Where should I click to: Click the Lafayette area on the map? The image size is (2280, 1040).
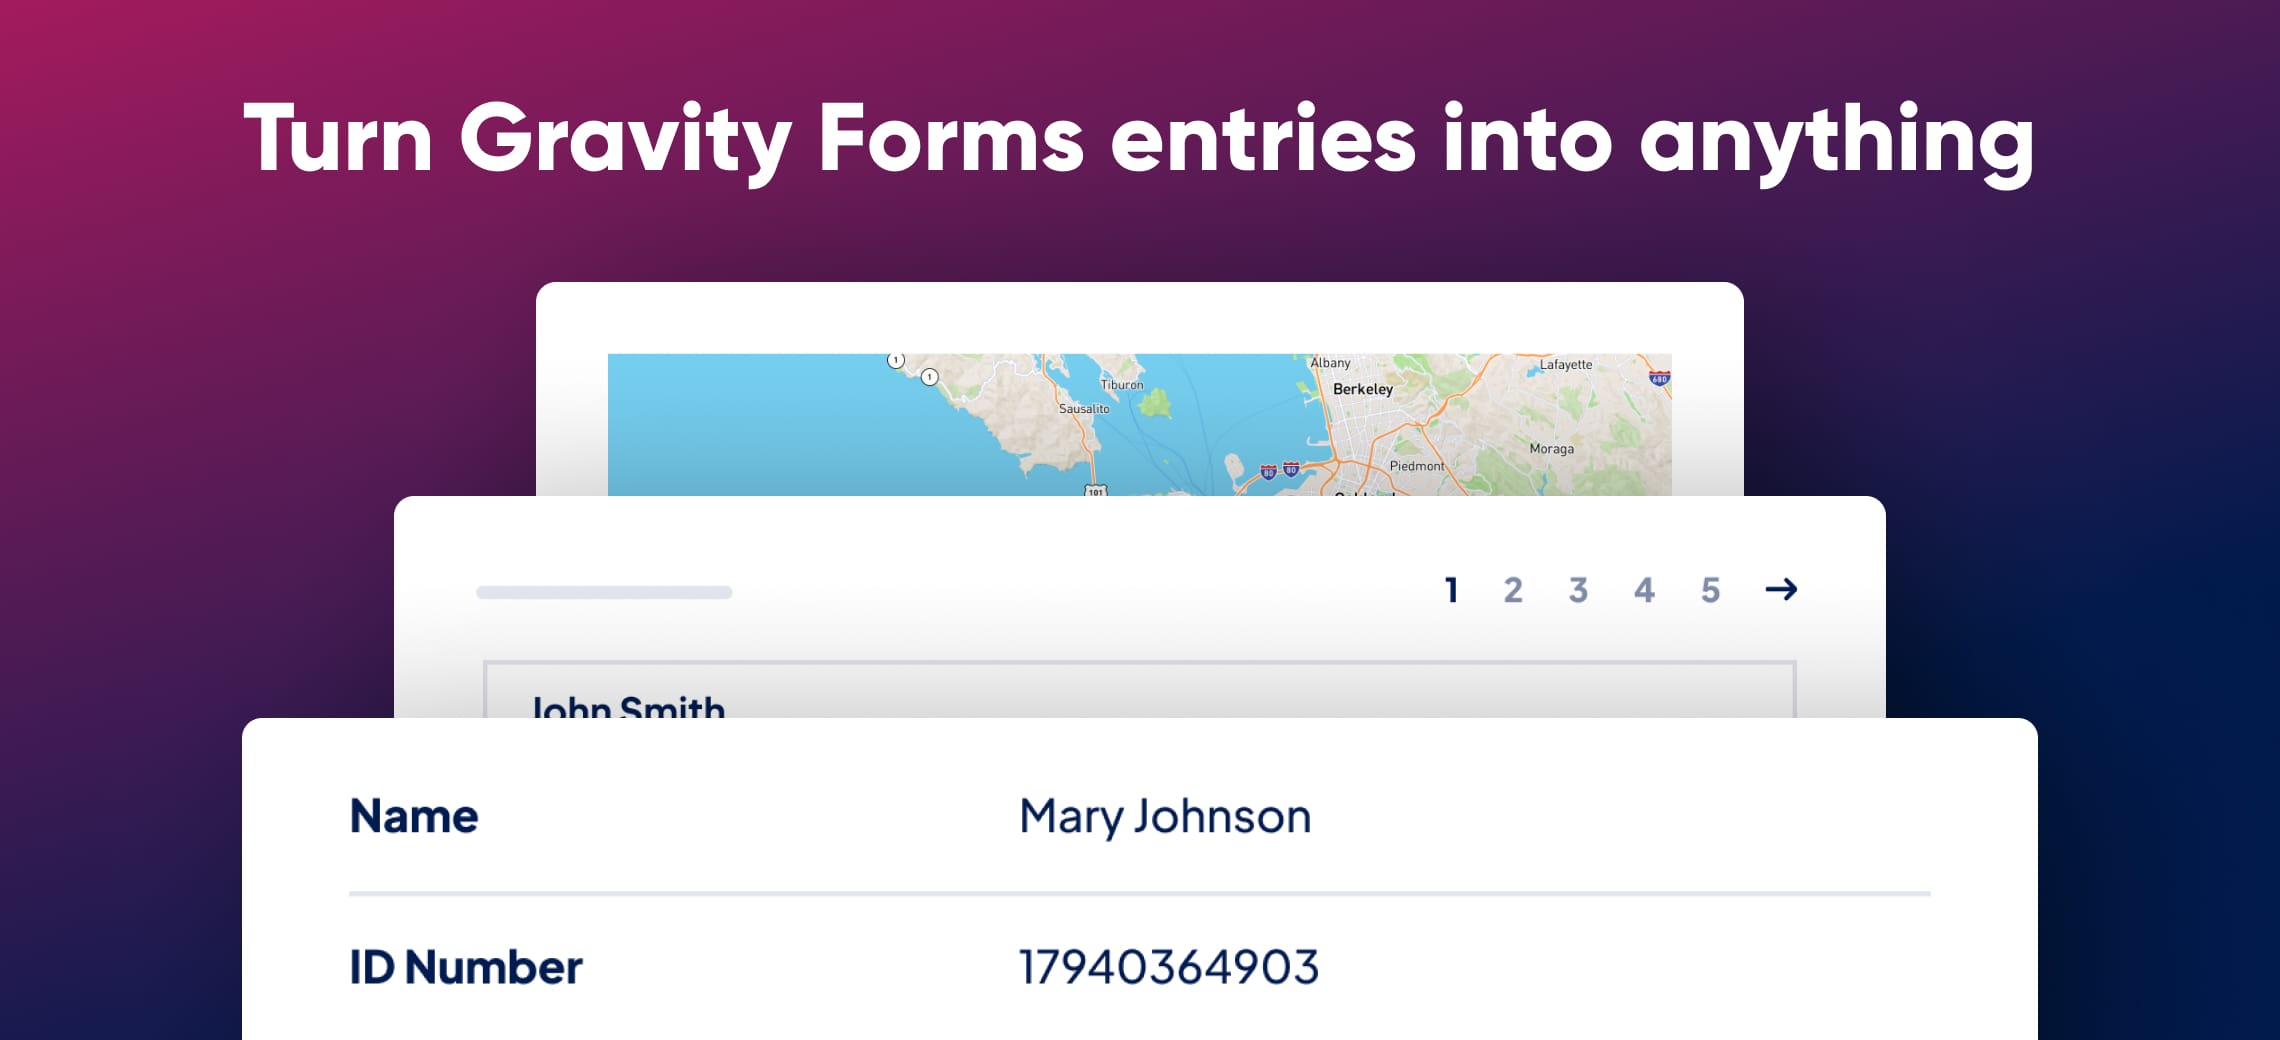[x=1566, y=365]
